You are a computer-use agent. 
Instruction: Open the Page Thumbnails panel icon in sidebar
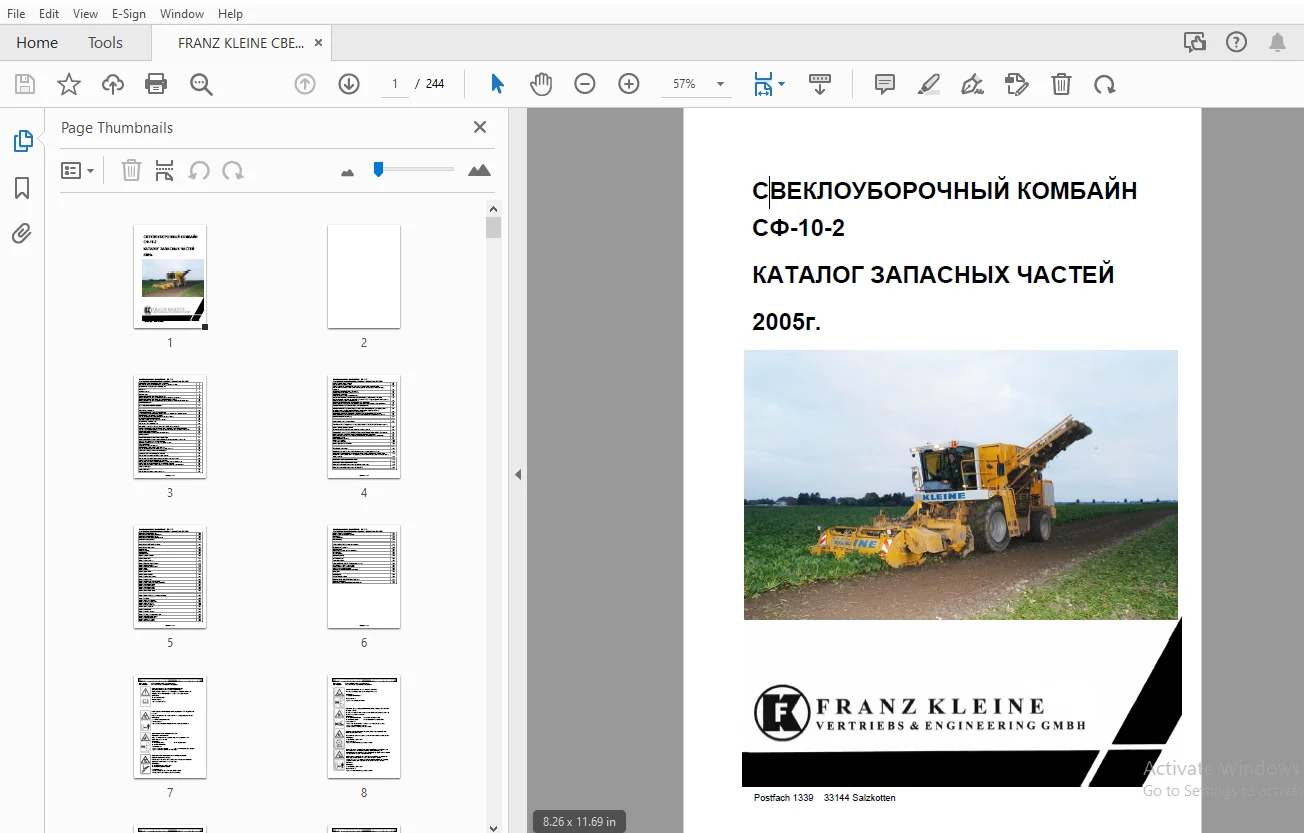tap(22, 141)
